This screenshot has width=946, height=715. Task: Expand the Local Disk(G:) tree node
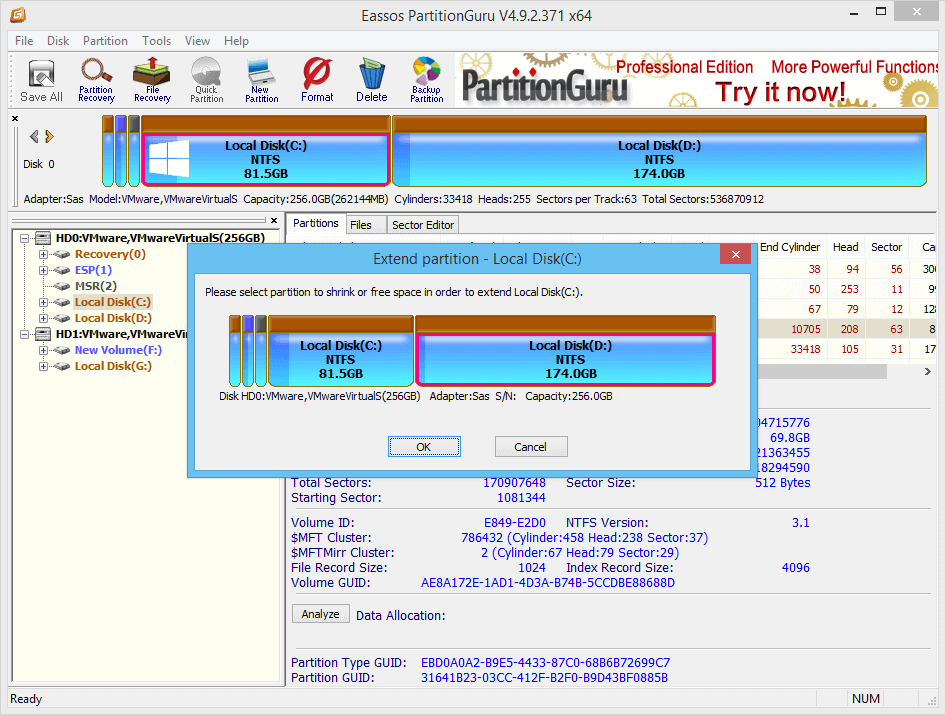tap(43, 366)
